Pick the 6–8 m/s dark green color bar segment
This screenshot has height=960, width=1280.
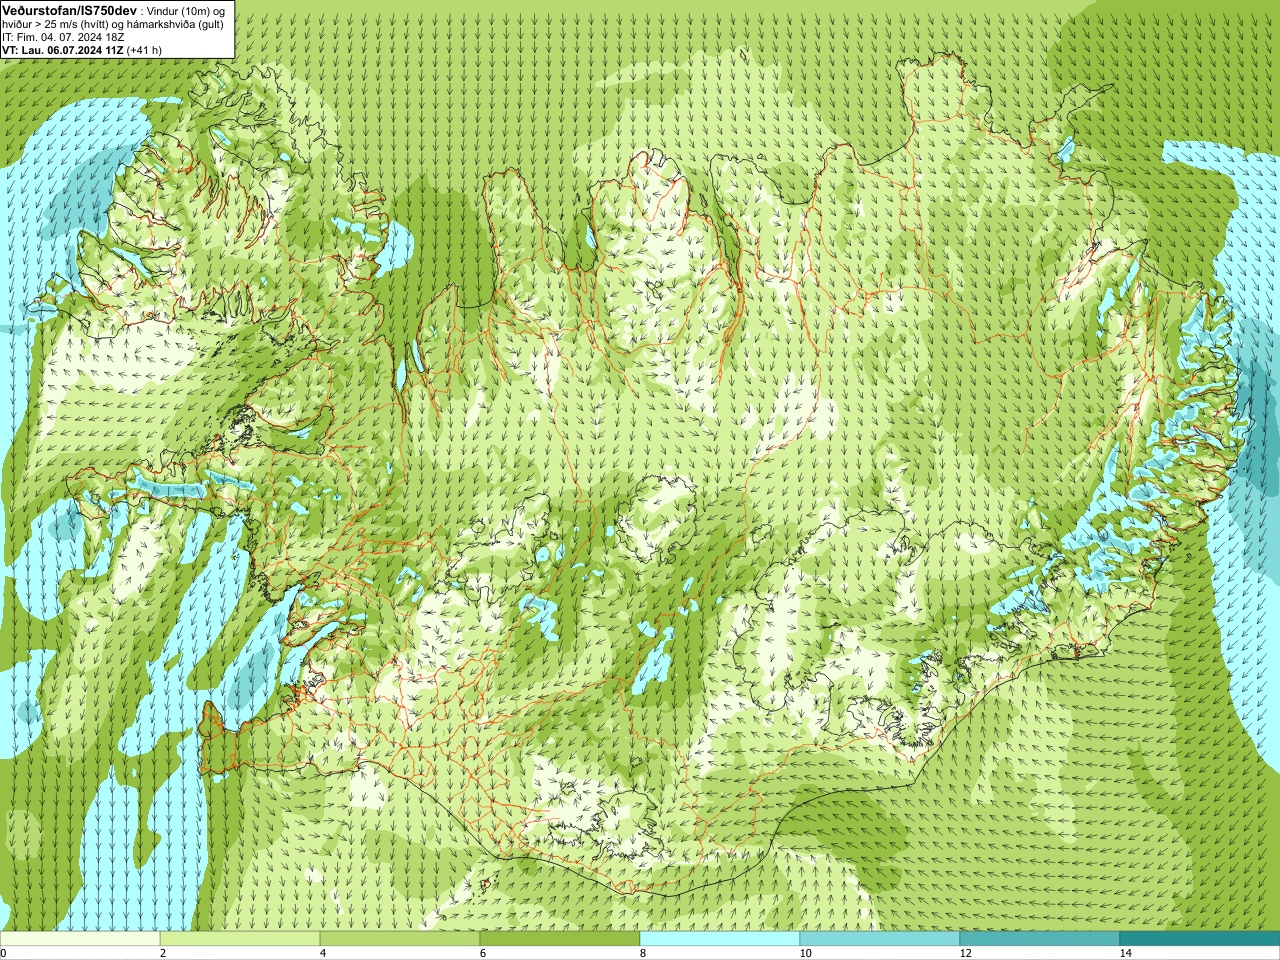(560, 939)
